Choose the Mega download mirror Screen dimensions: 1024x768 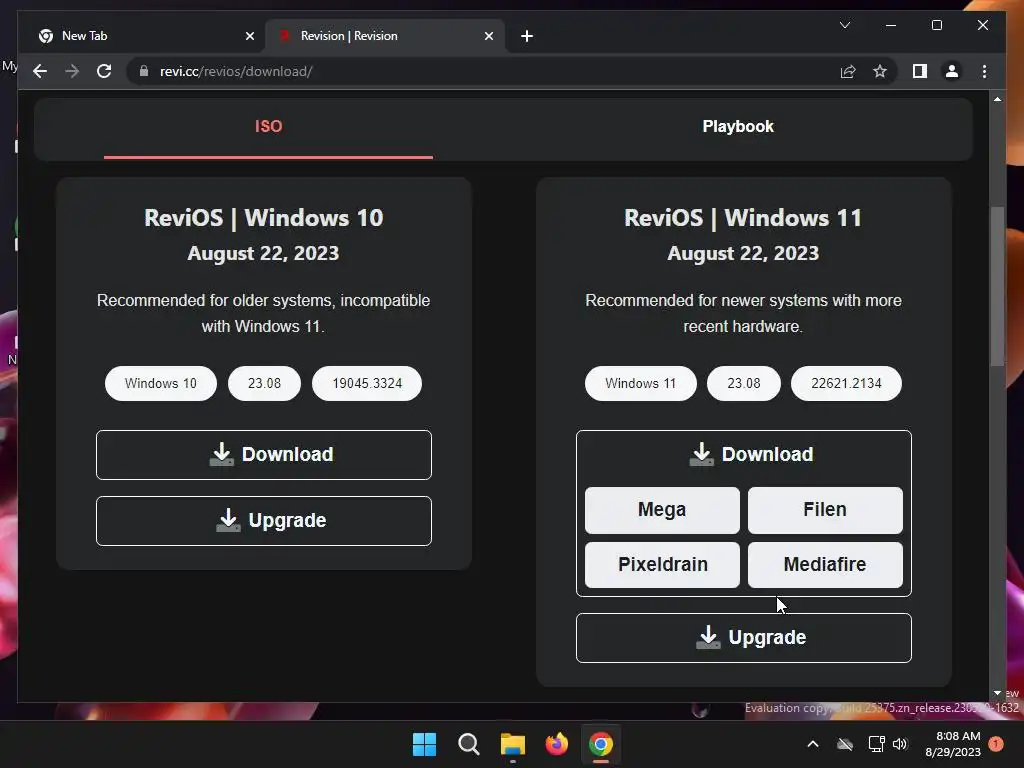(662, 510)
